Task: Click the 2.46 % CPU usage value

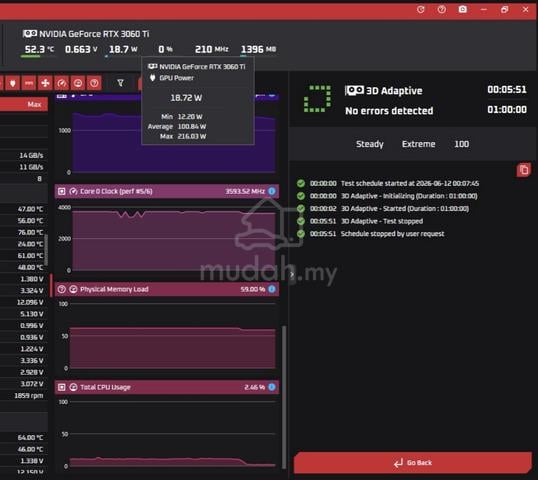Action: click(254, 387)
